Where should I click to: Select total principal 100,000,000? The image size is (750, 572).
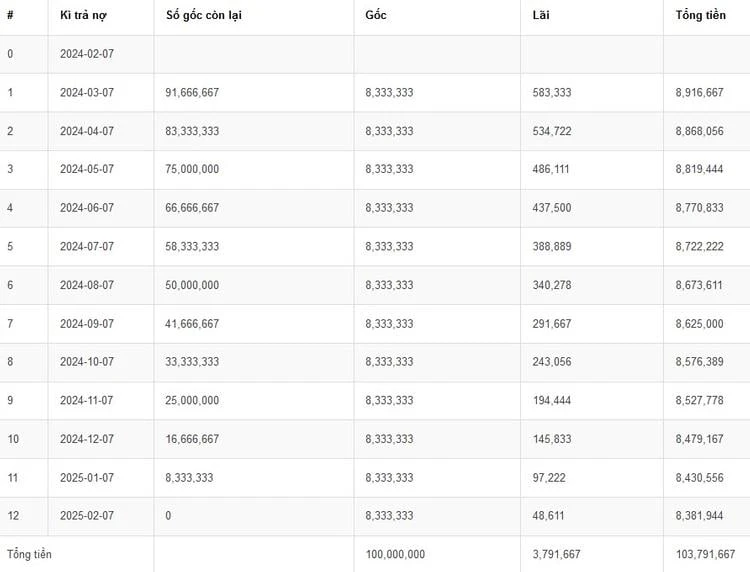pyautogui.click(x=395, y=554)
